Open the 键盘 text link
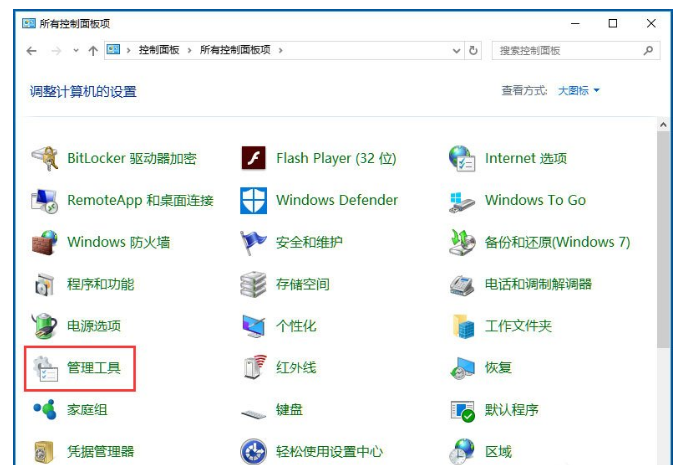The height and width of the screenshot is (465, 681). [289, 410]
